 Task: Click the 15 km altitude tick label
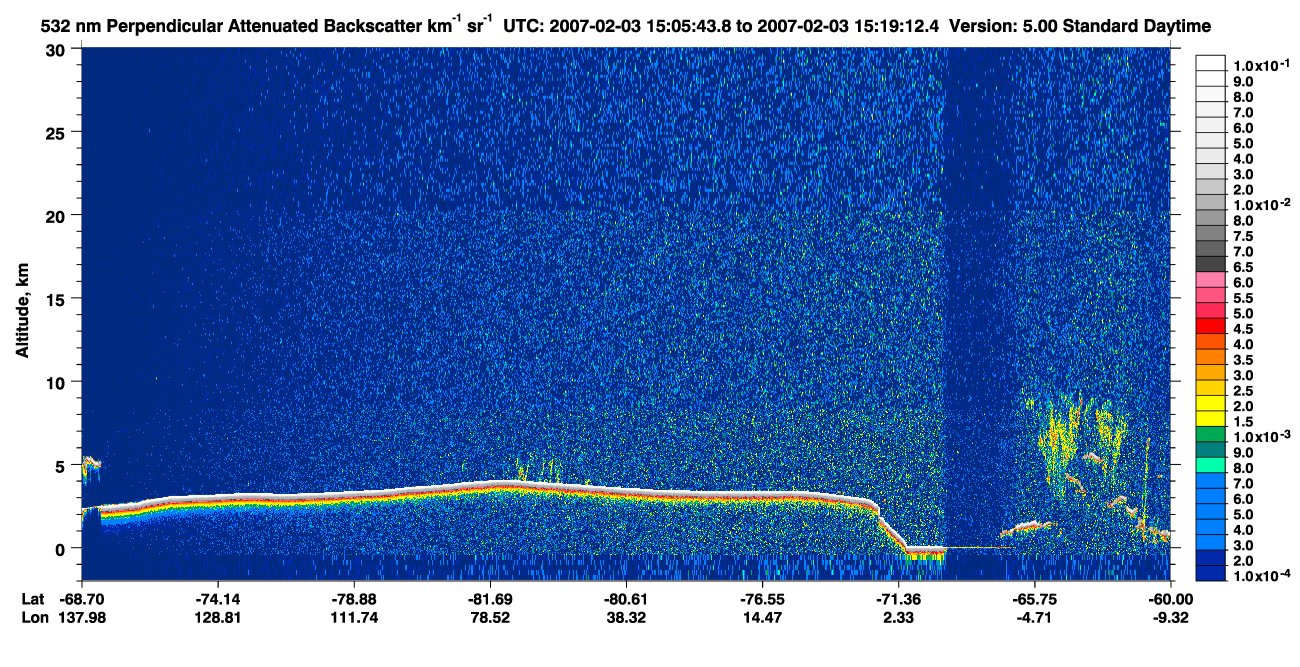[59, 299]
